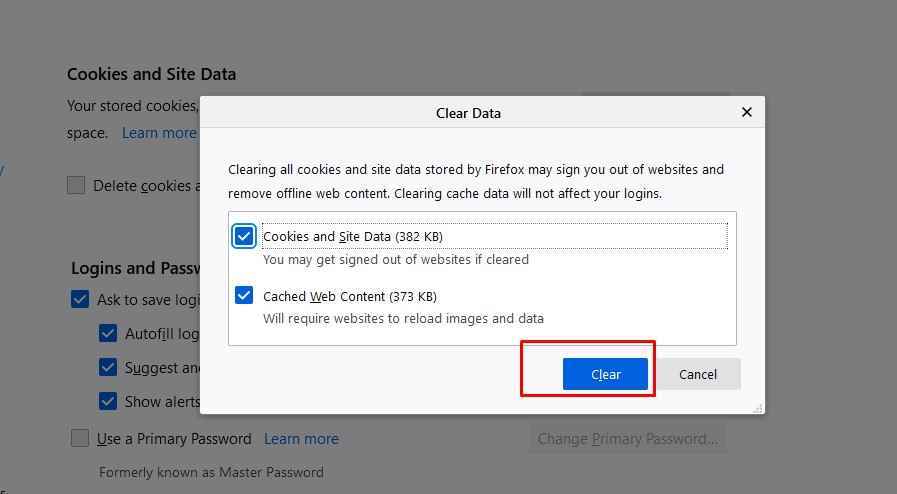Enable Use a Primary Password checkbox
Image resolution: width=897 pixels, height=494 pixels.
(80, 439)
